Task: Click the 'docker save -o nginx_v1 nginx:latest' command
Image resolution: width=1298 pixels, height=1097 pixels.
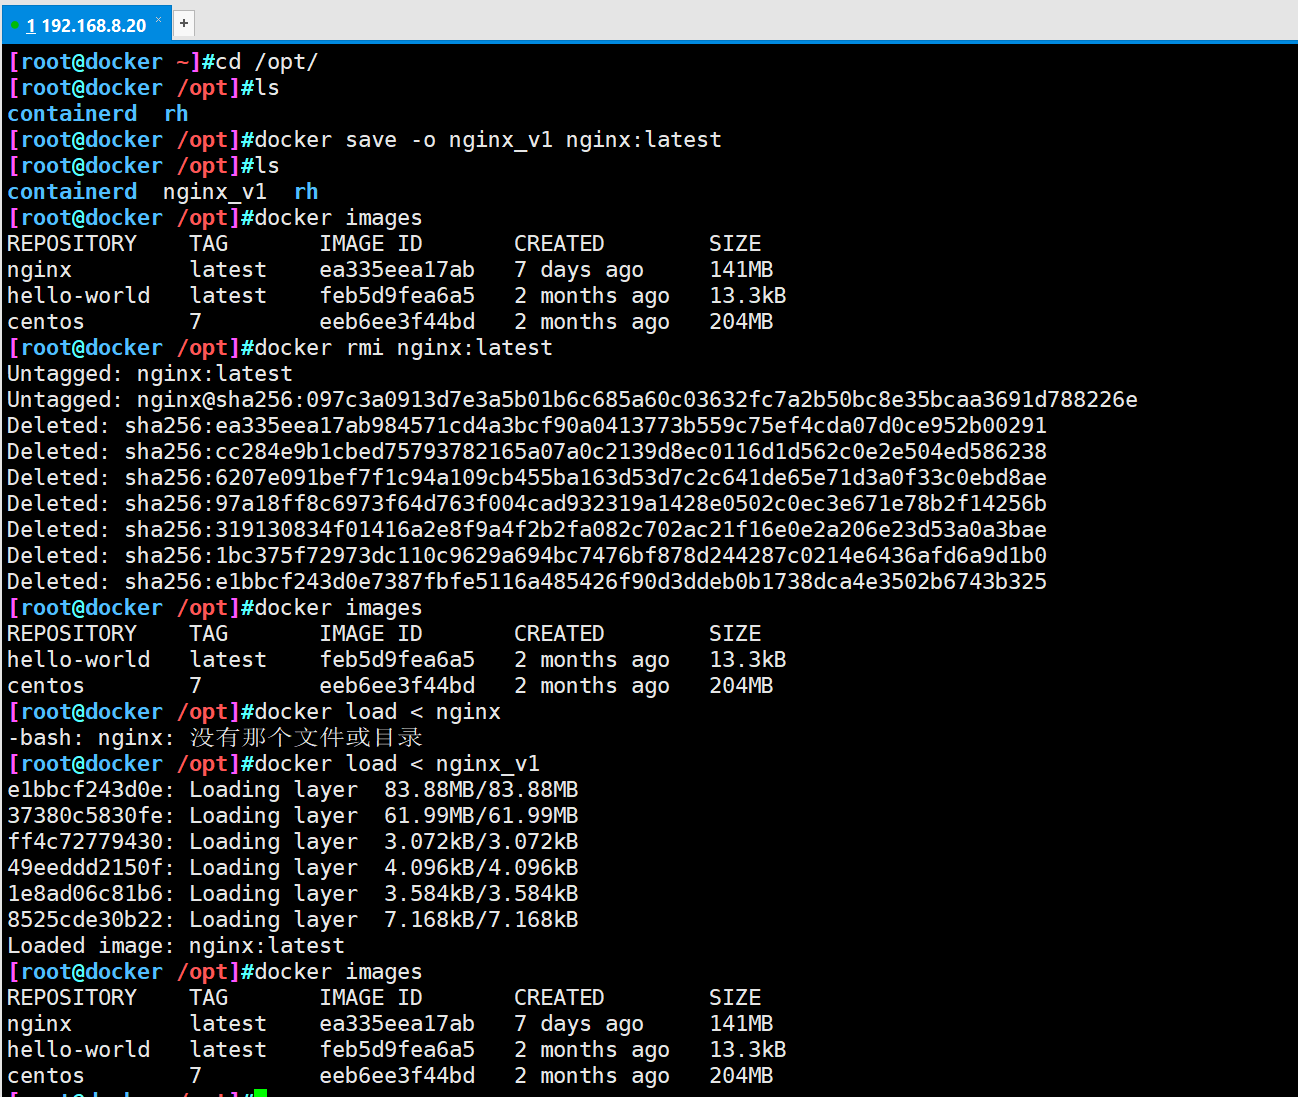Action: (x=488, y=140)
